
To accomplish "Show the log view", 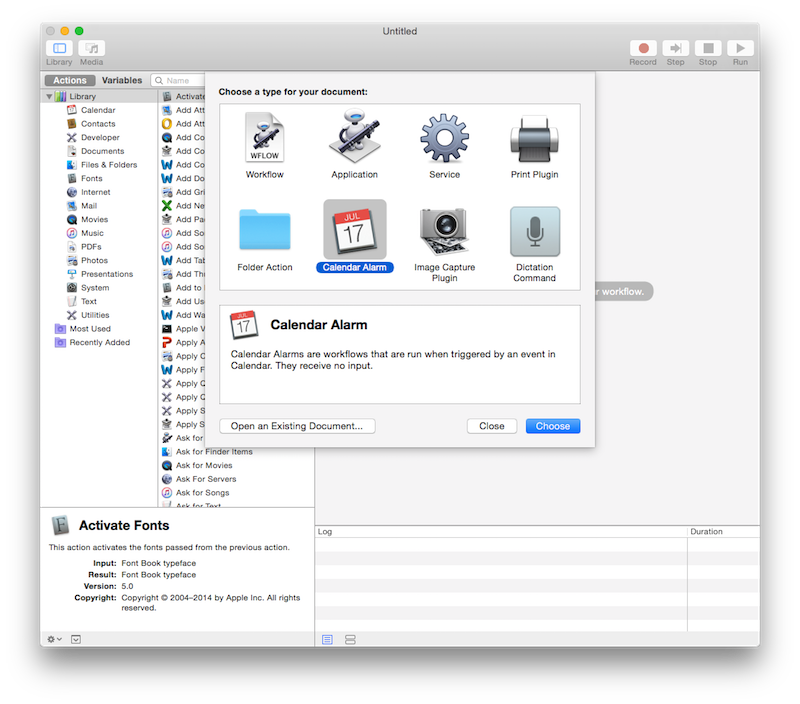I will click(328, 640).
